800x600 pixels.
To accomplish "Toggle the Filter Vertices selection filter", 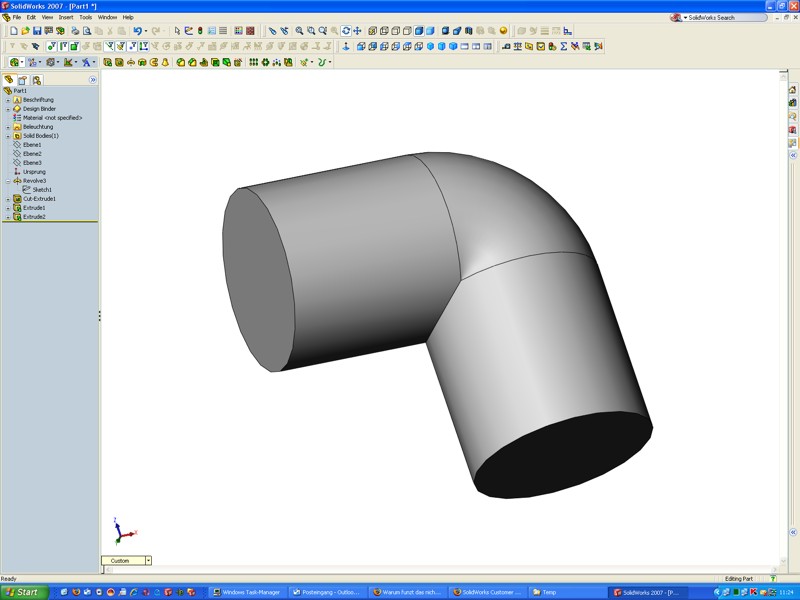I will point(51,46).
